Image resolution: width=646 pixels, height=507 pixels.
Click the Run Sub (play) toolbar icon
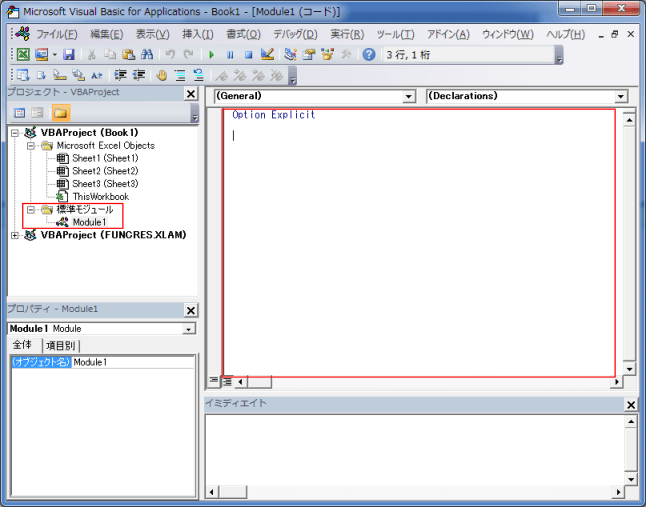211,54
